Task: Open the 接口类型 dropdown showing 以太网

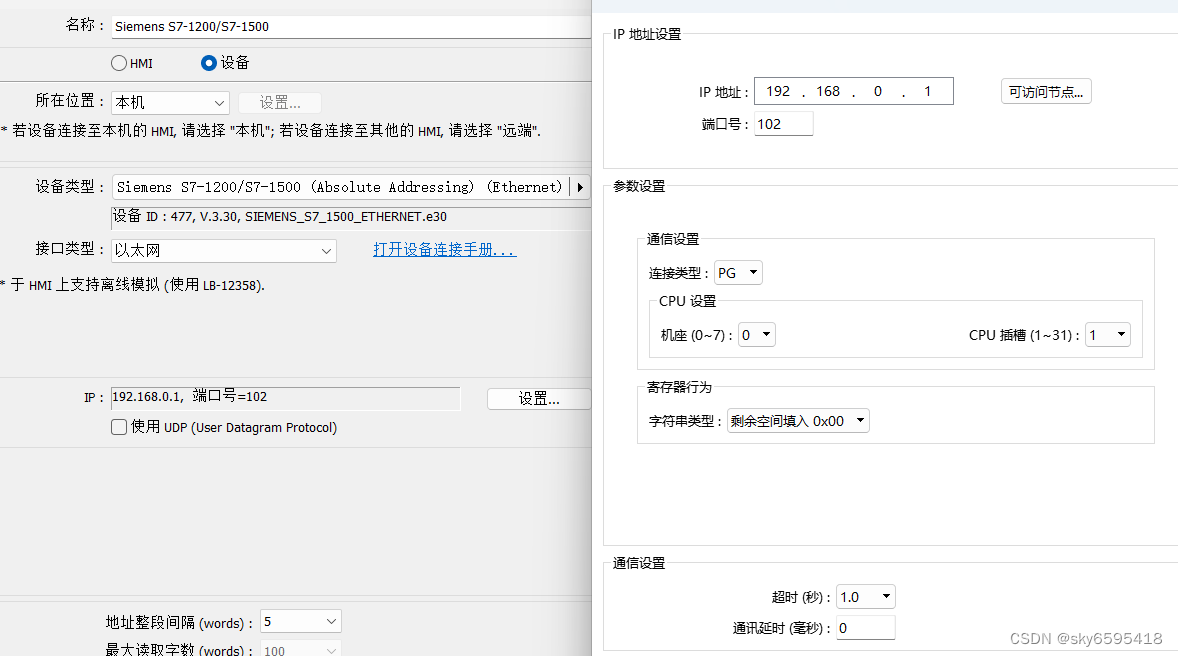Action: pos(224,250)
